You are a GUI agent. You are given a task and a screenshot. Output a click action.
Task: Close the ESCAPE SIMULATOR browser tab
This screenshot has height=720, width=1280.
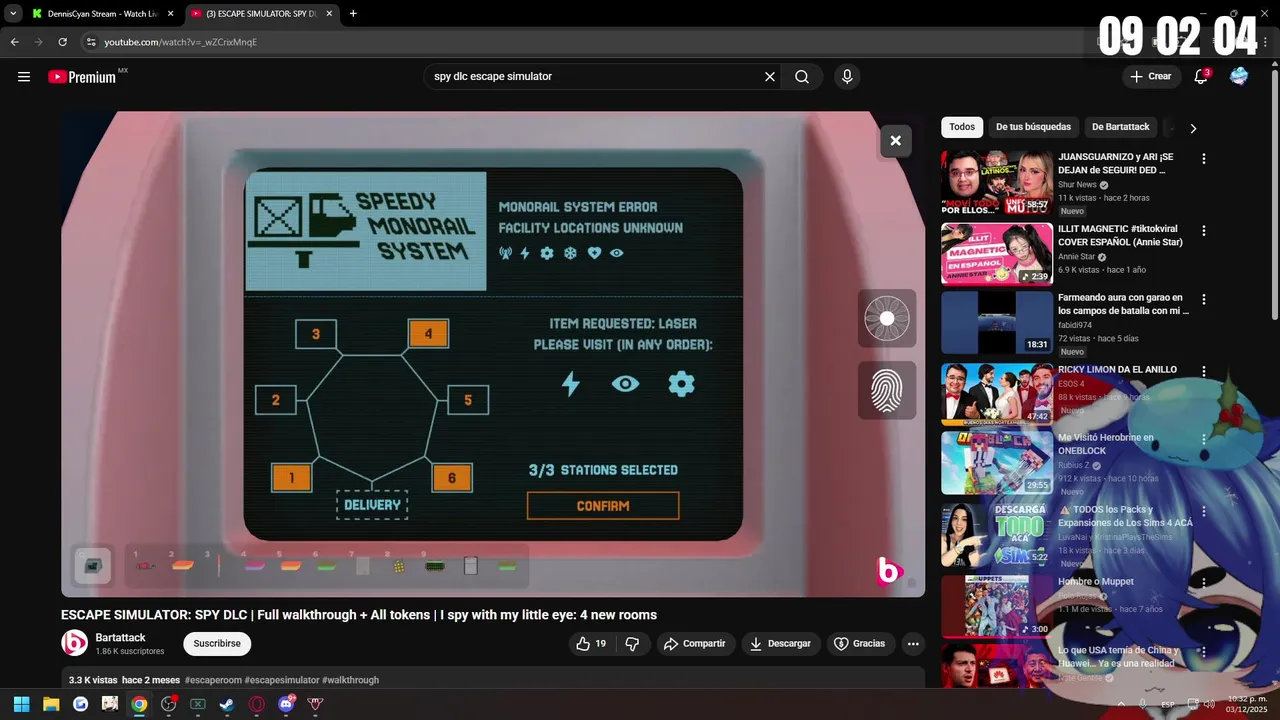coord(328,14)
